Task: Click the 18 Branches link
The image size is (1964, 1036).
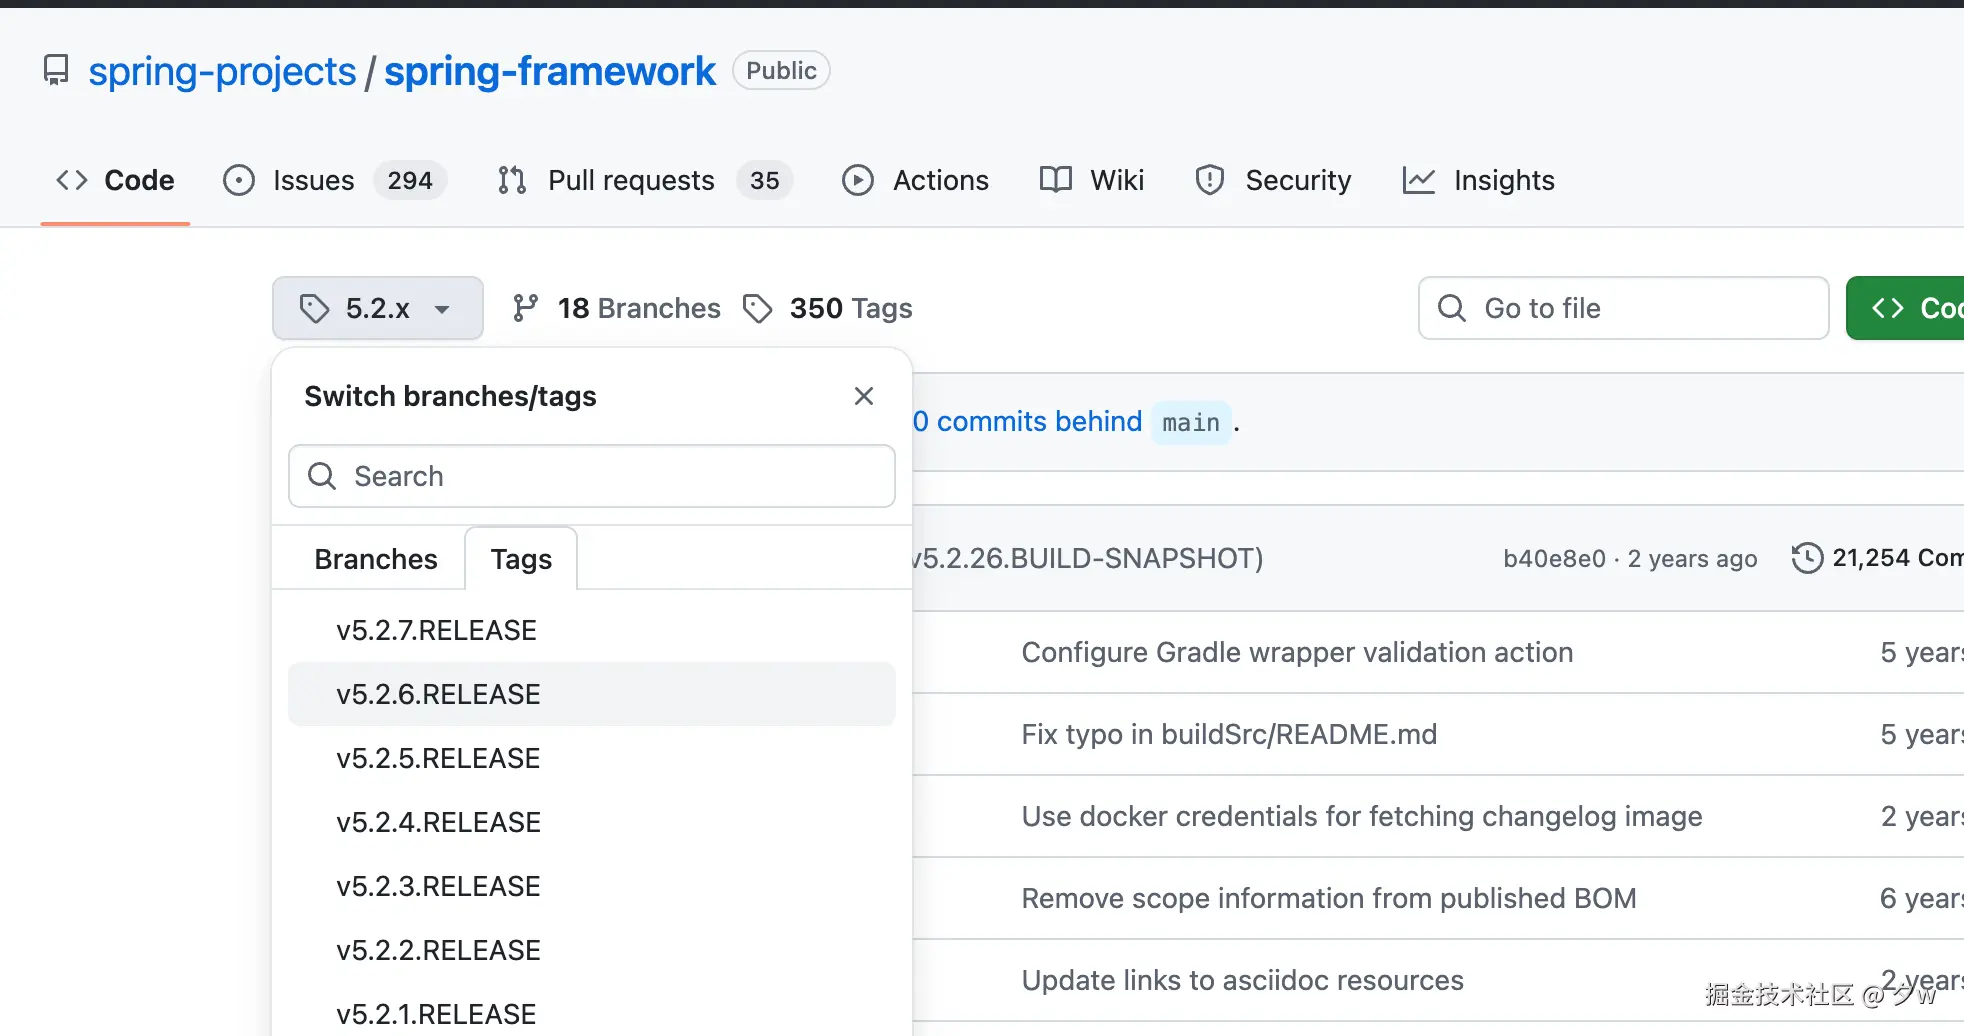Action: point(617,308)
